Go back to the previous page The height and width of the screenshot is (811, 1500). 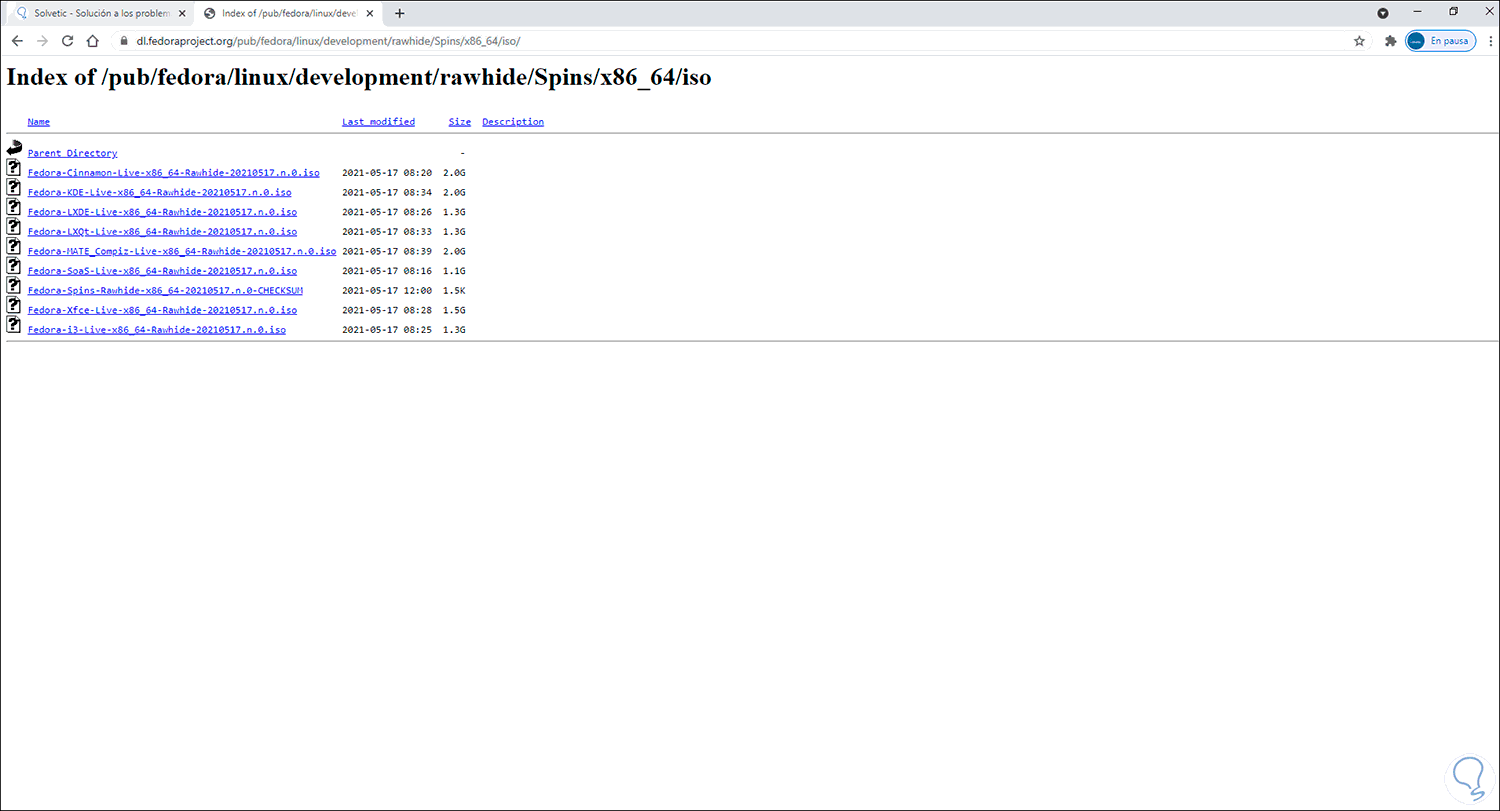click(x=17, y=41)
